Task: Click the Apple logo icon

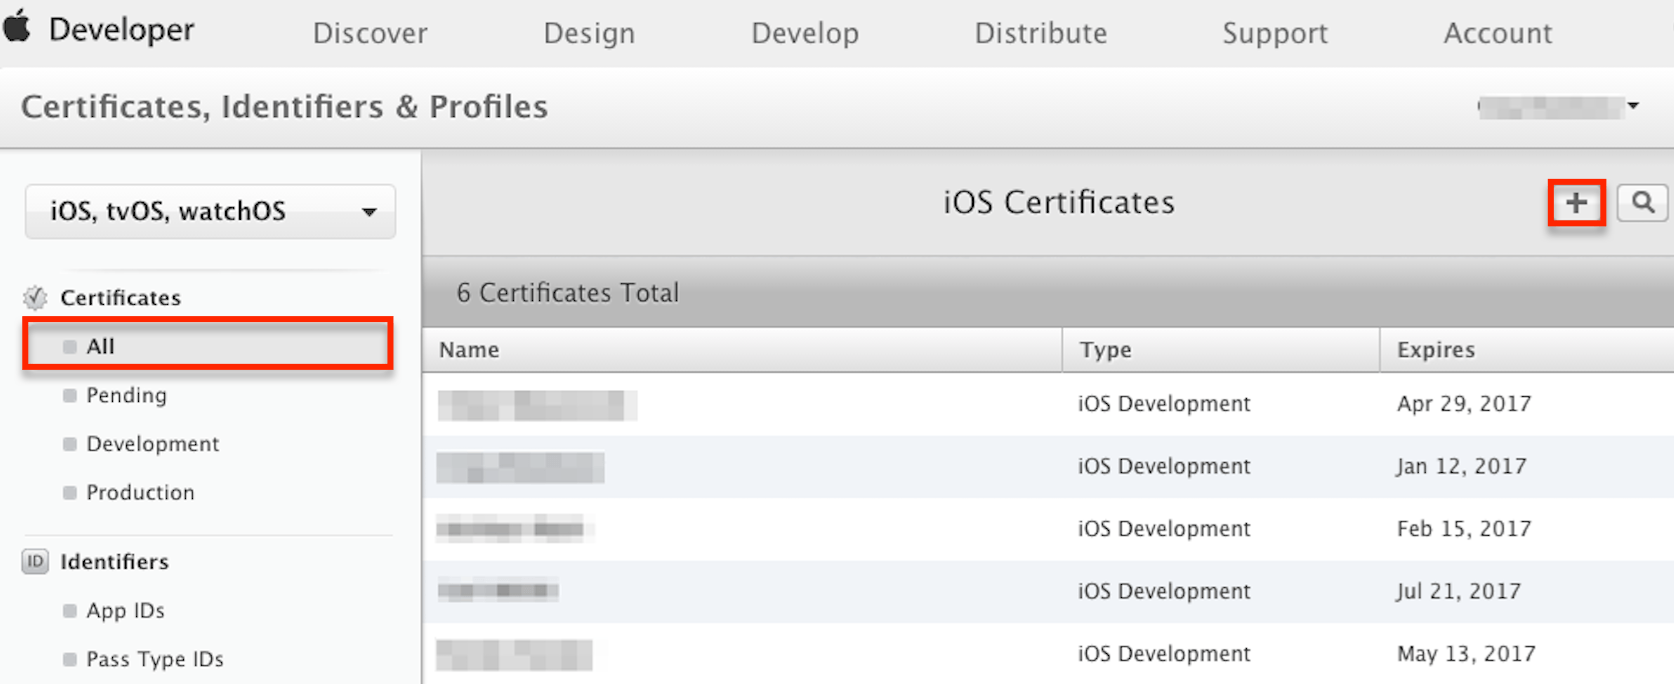Action: pos(16,24)
